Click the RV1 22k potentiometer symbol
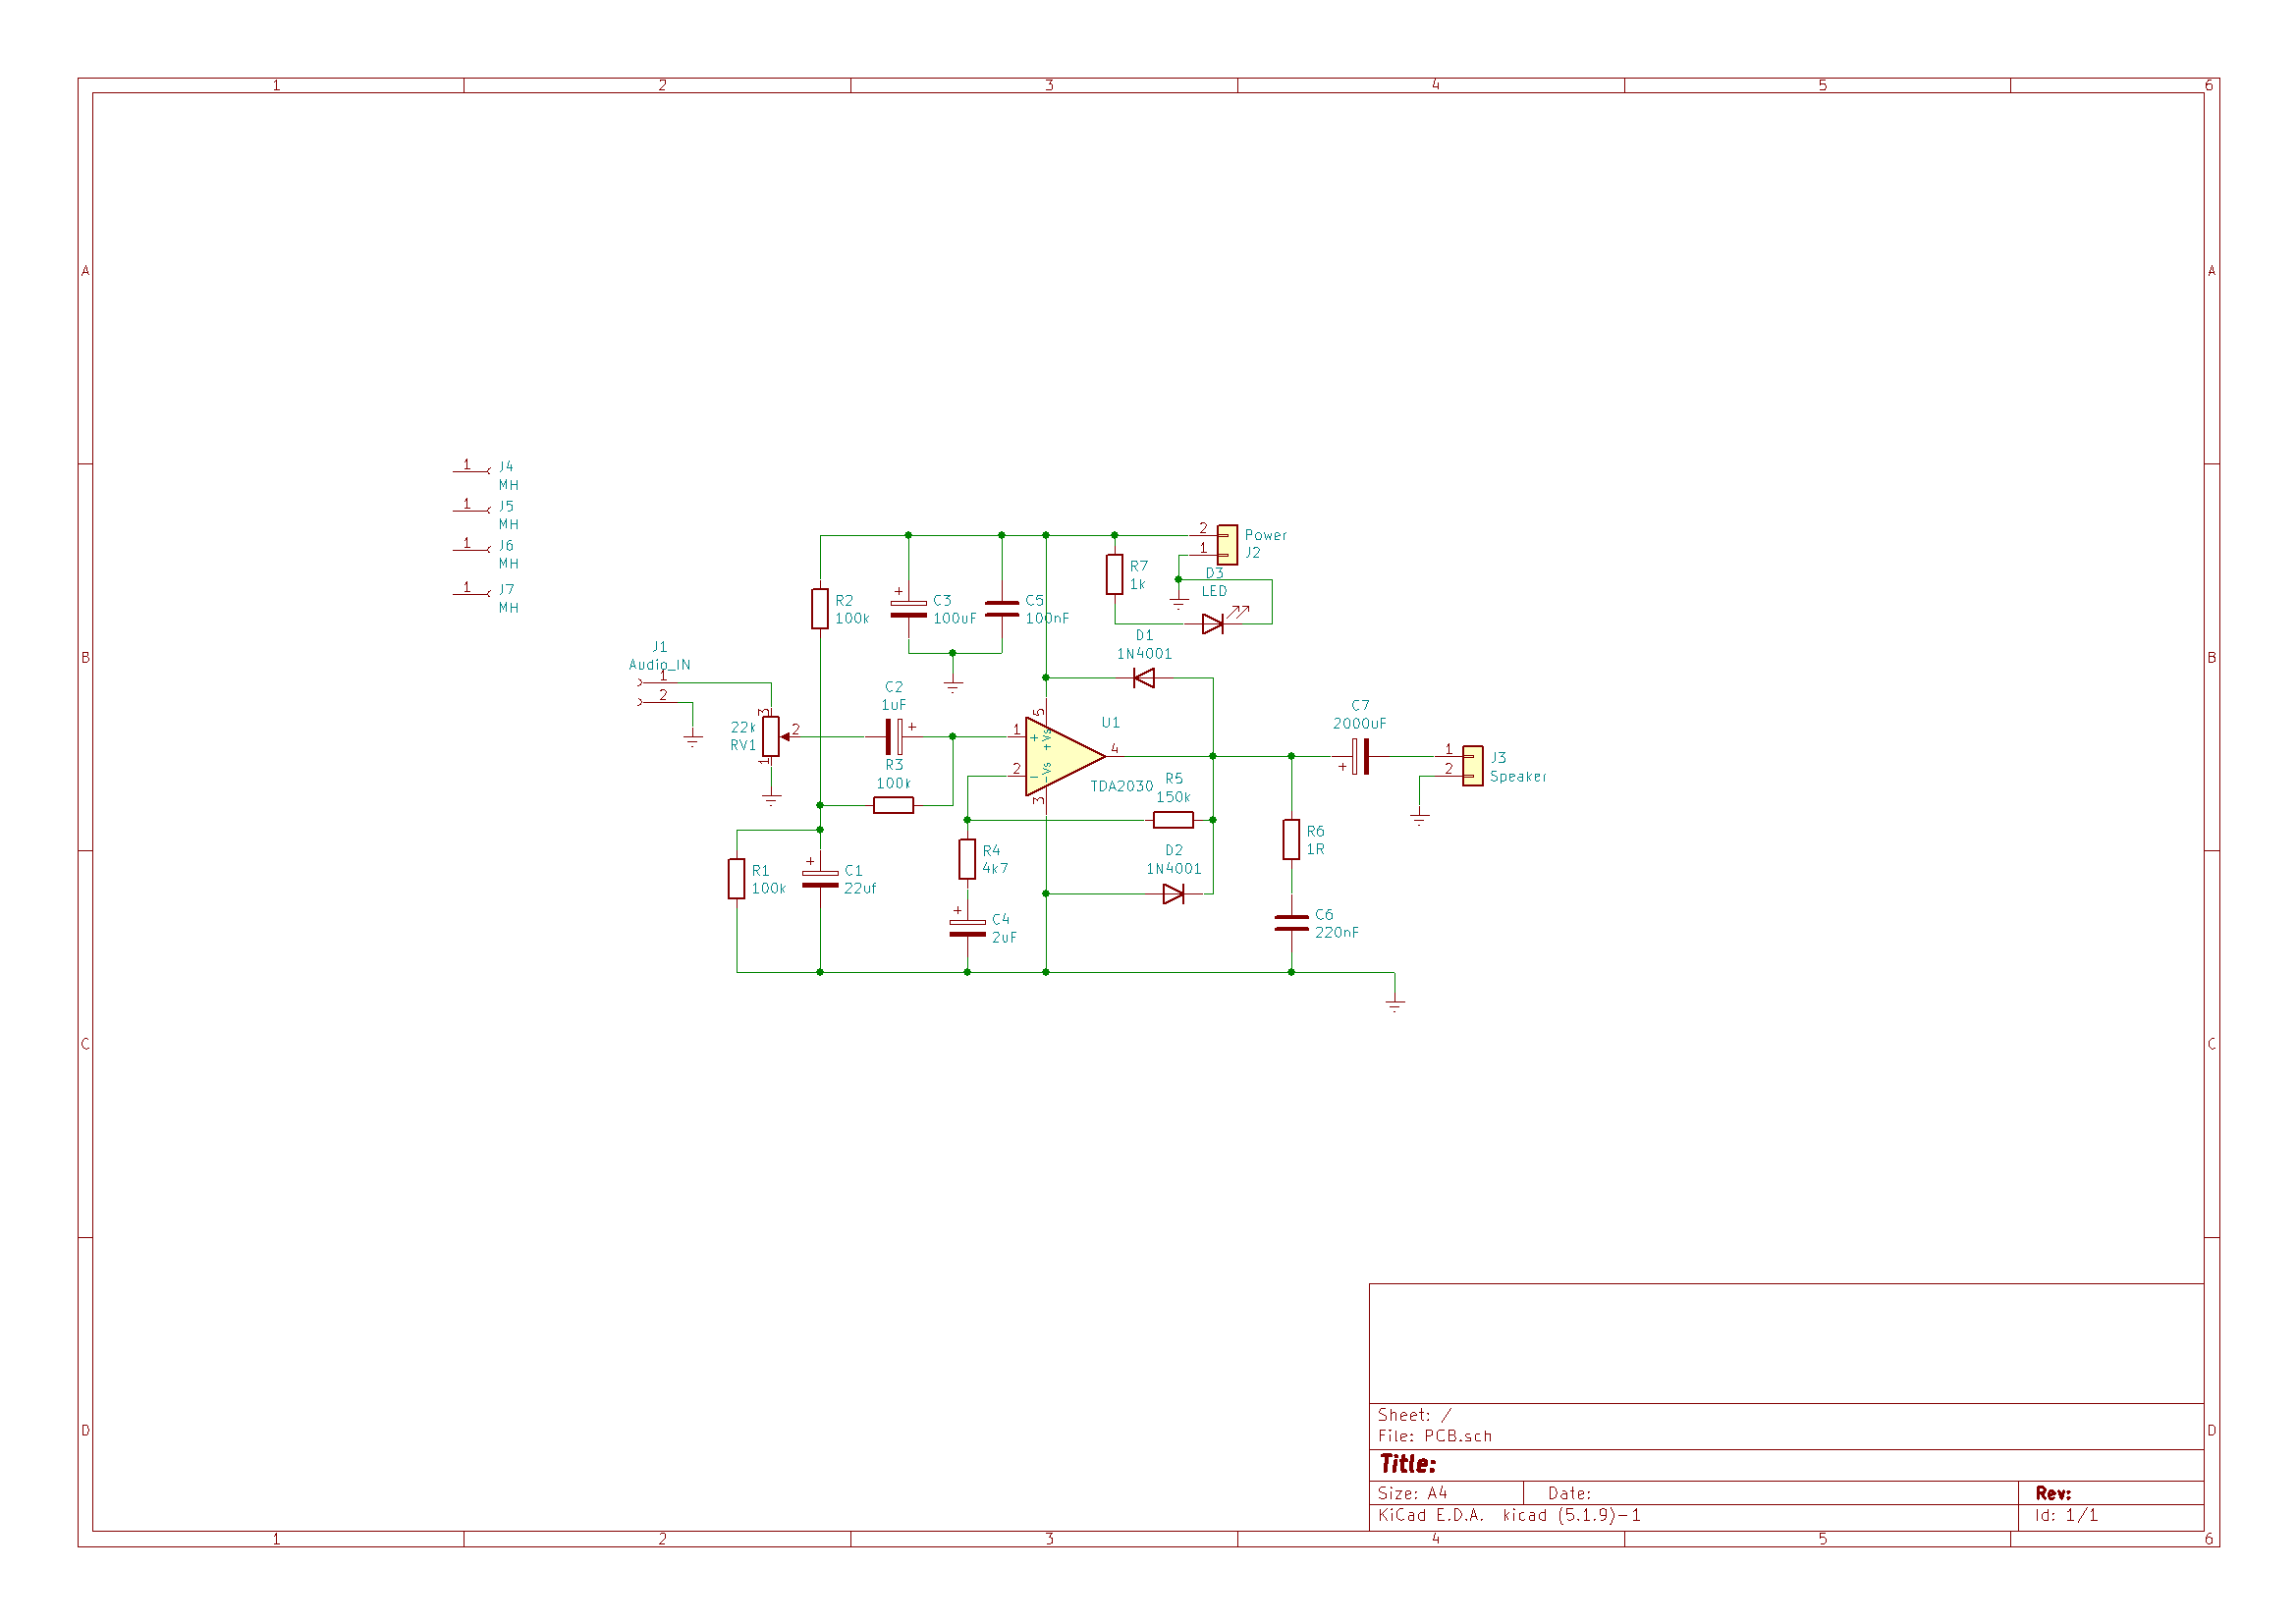 pyautogui.click(x=771, y=737)
